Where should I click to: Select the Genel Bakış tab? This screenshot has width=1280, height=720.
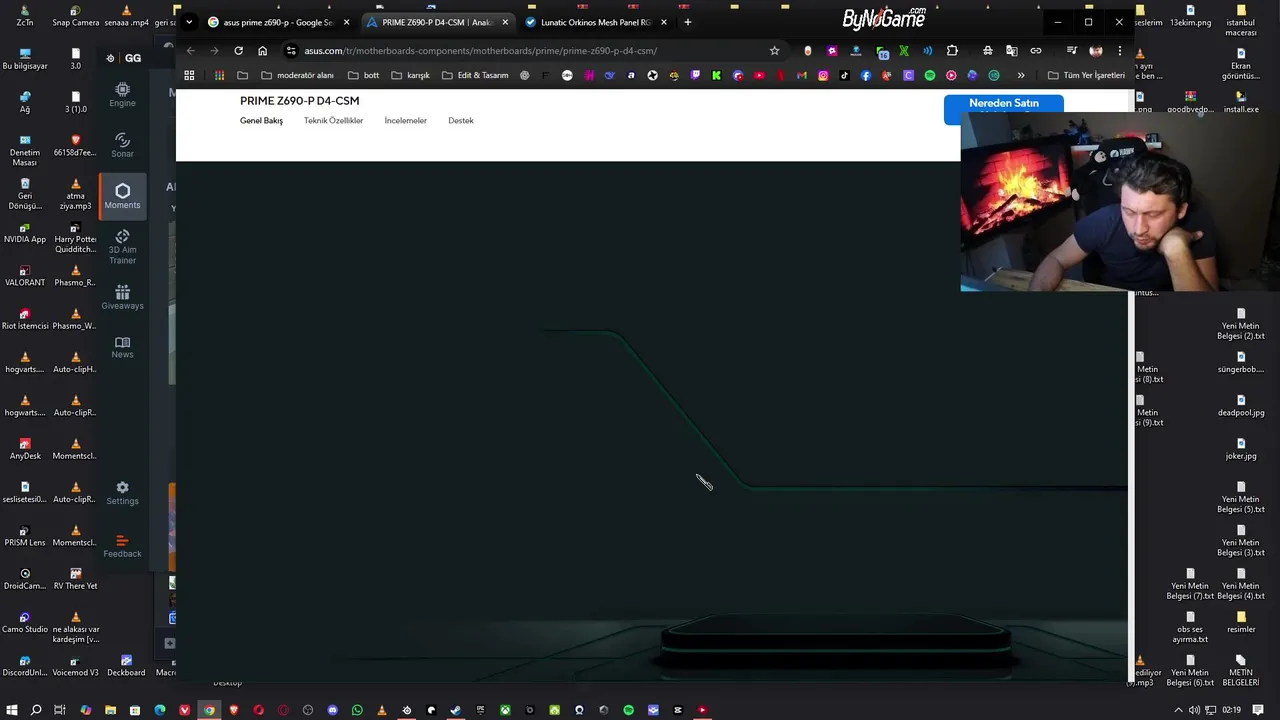[x=261, y=121]
